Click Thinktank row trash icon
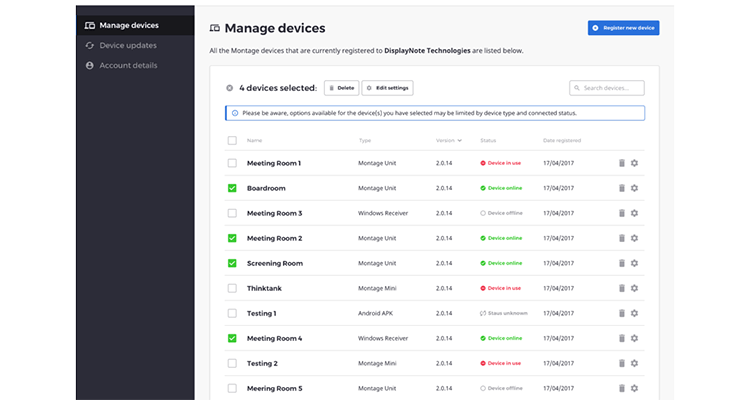The image size is (750, 400). point(622,288)
